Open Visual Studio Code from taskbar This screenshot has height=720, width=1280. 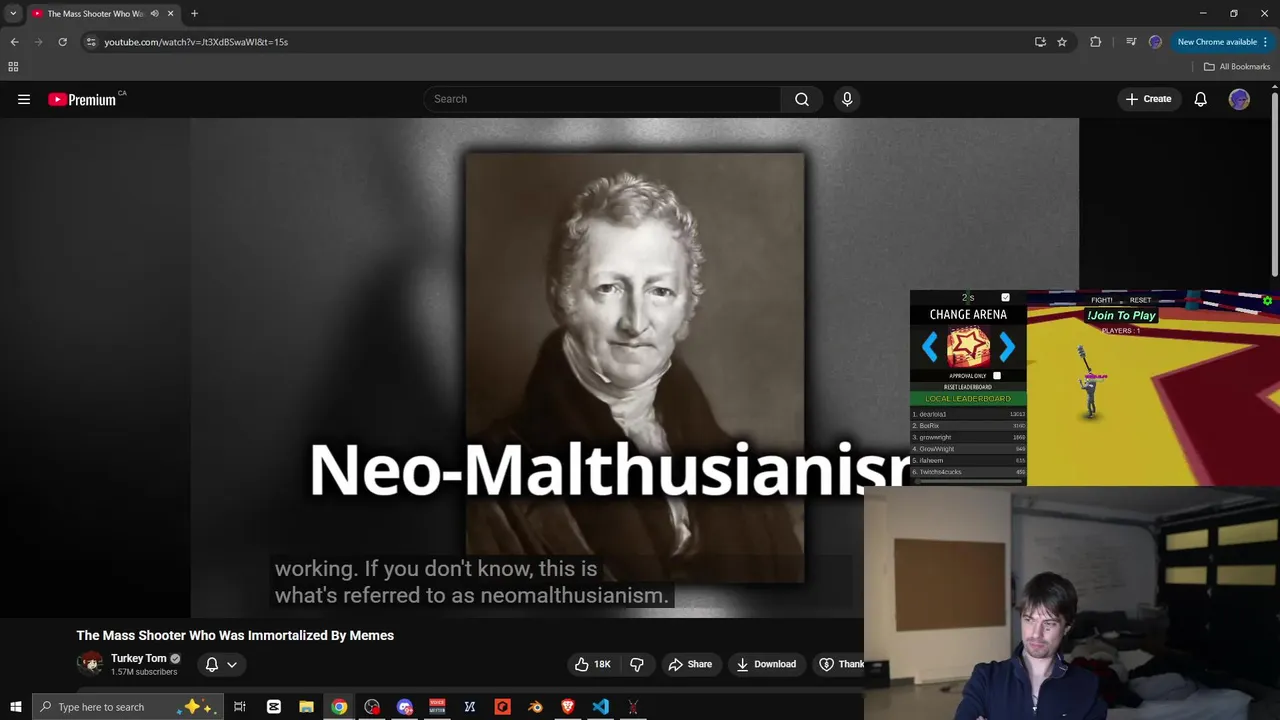pos(600,707)
